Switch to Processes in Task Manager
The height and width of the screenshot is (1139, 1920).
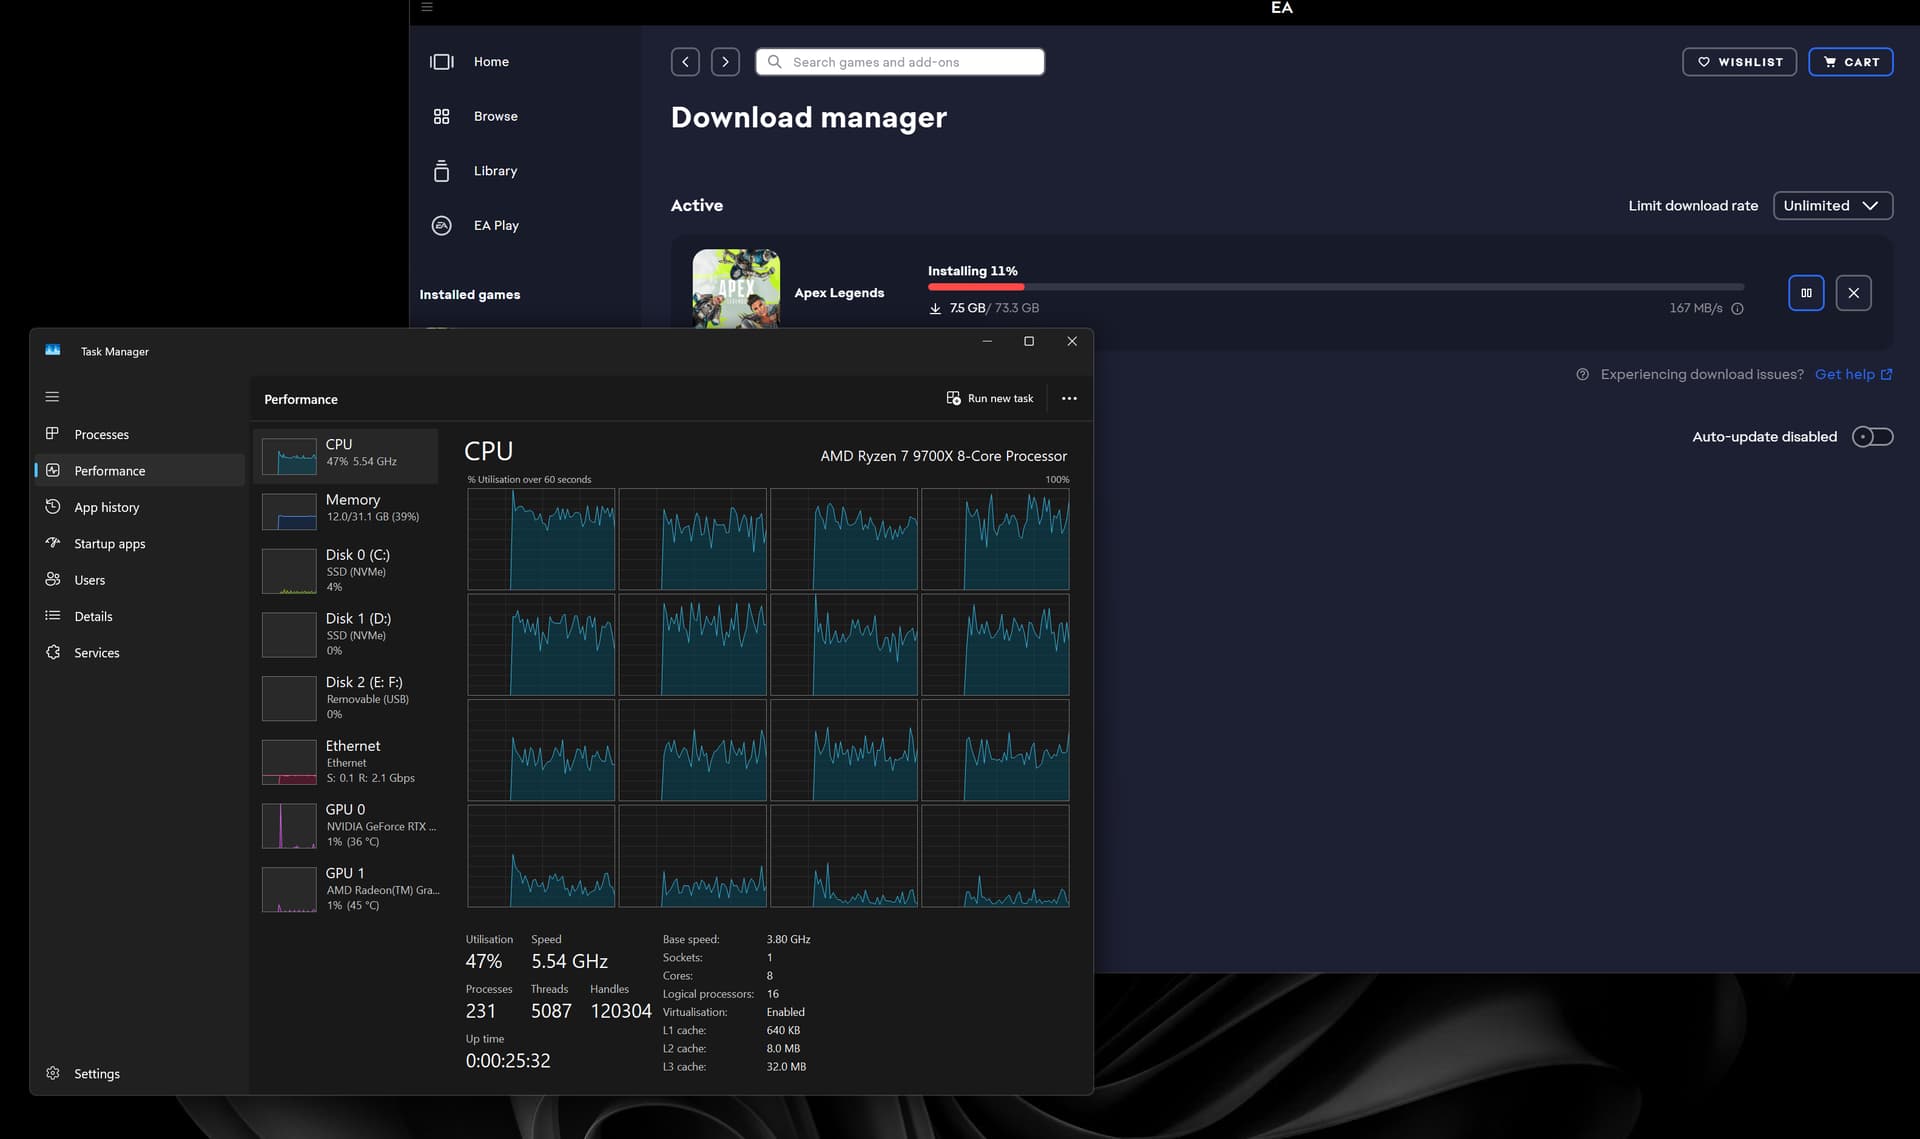tap(101, 434)
